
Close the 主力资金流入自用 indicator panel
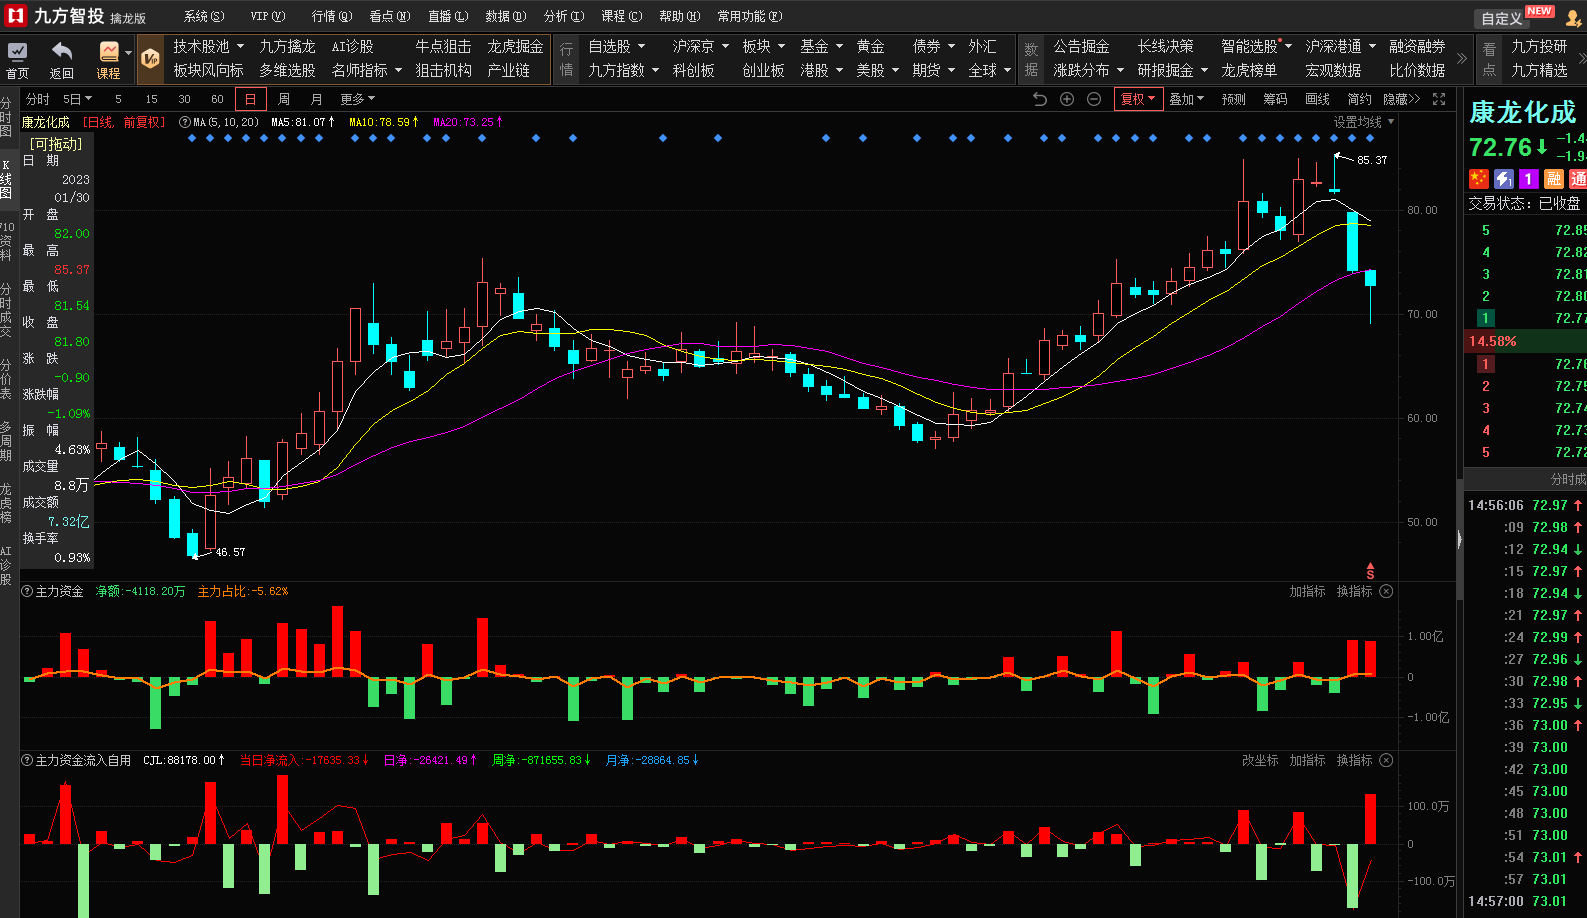[x=1386, y=760]
